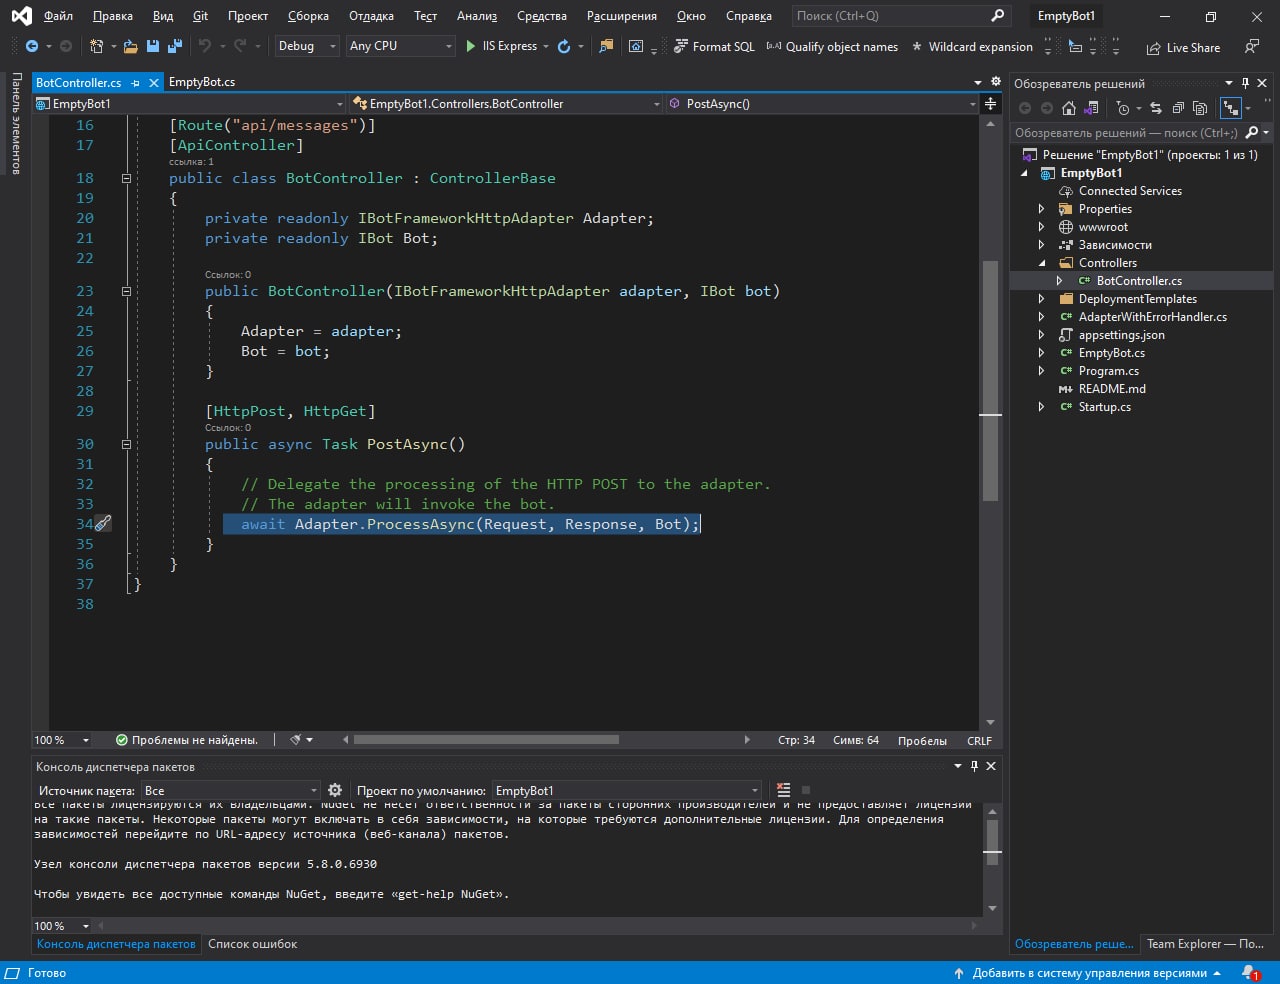Click the notifications bell icon in status bar
The height and width of the screenshot is (984, 1280).
[1249, 973]
